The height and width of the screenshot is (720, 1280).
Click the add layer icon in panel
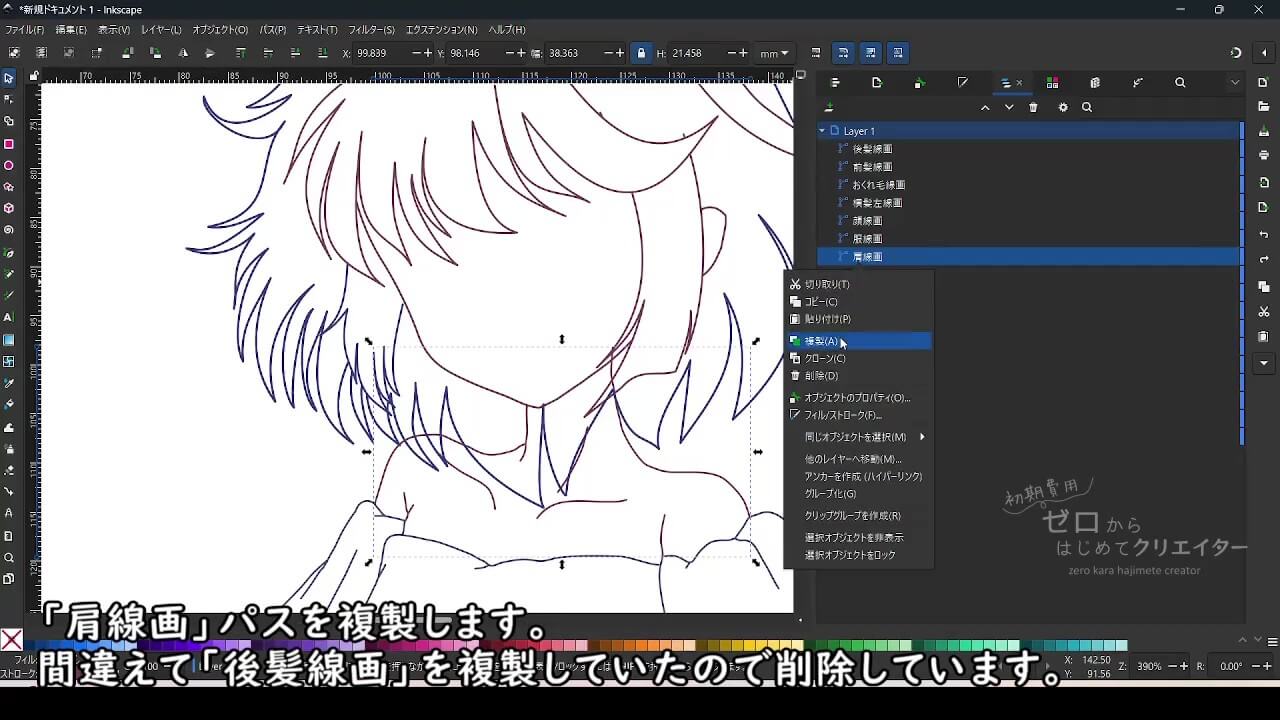click(x=829, y=108)
